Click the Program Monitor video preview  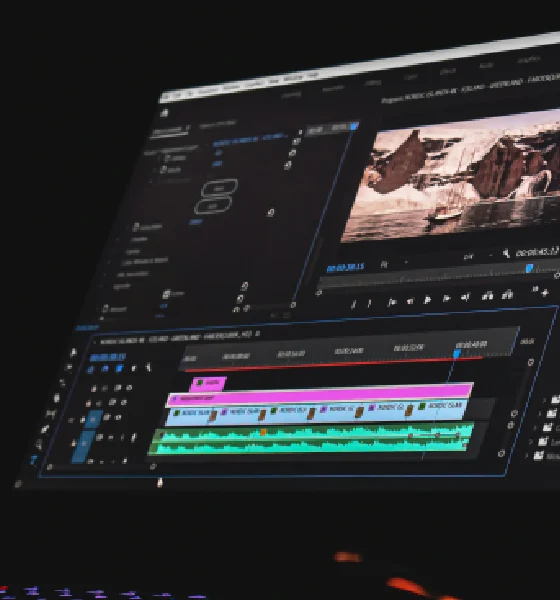pos(451,176)
